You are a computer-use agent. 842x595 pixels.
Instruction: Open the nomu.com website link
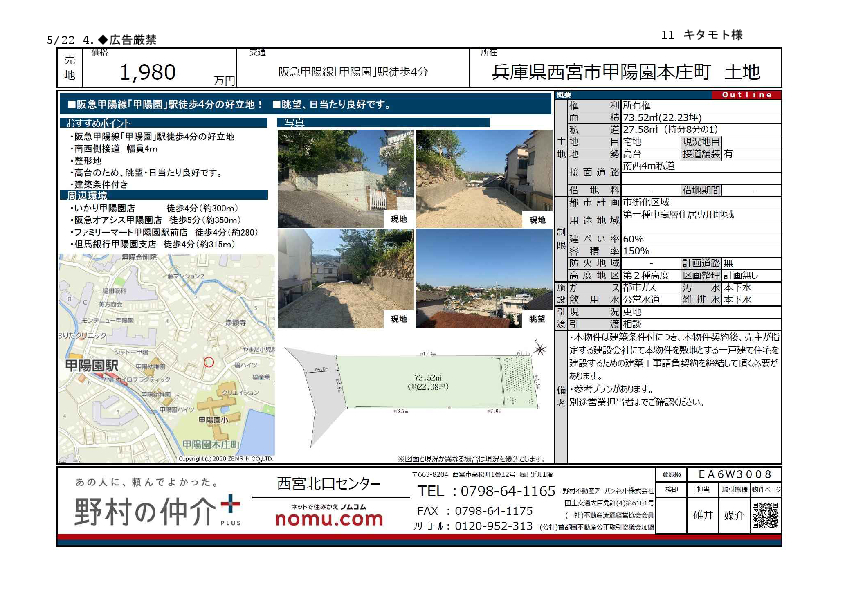click(x=328, y=519)
